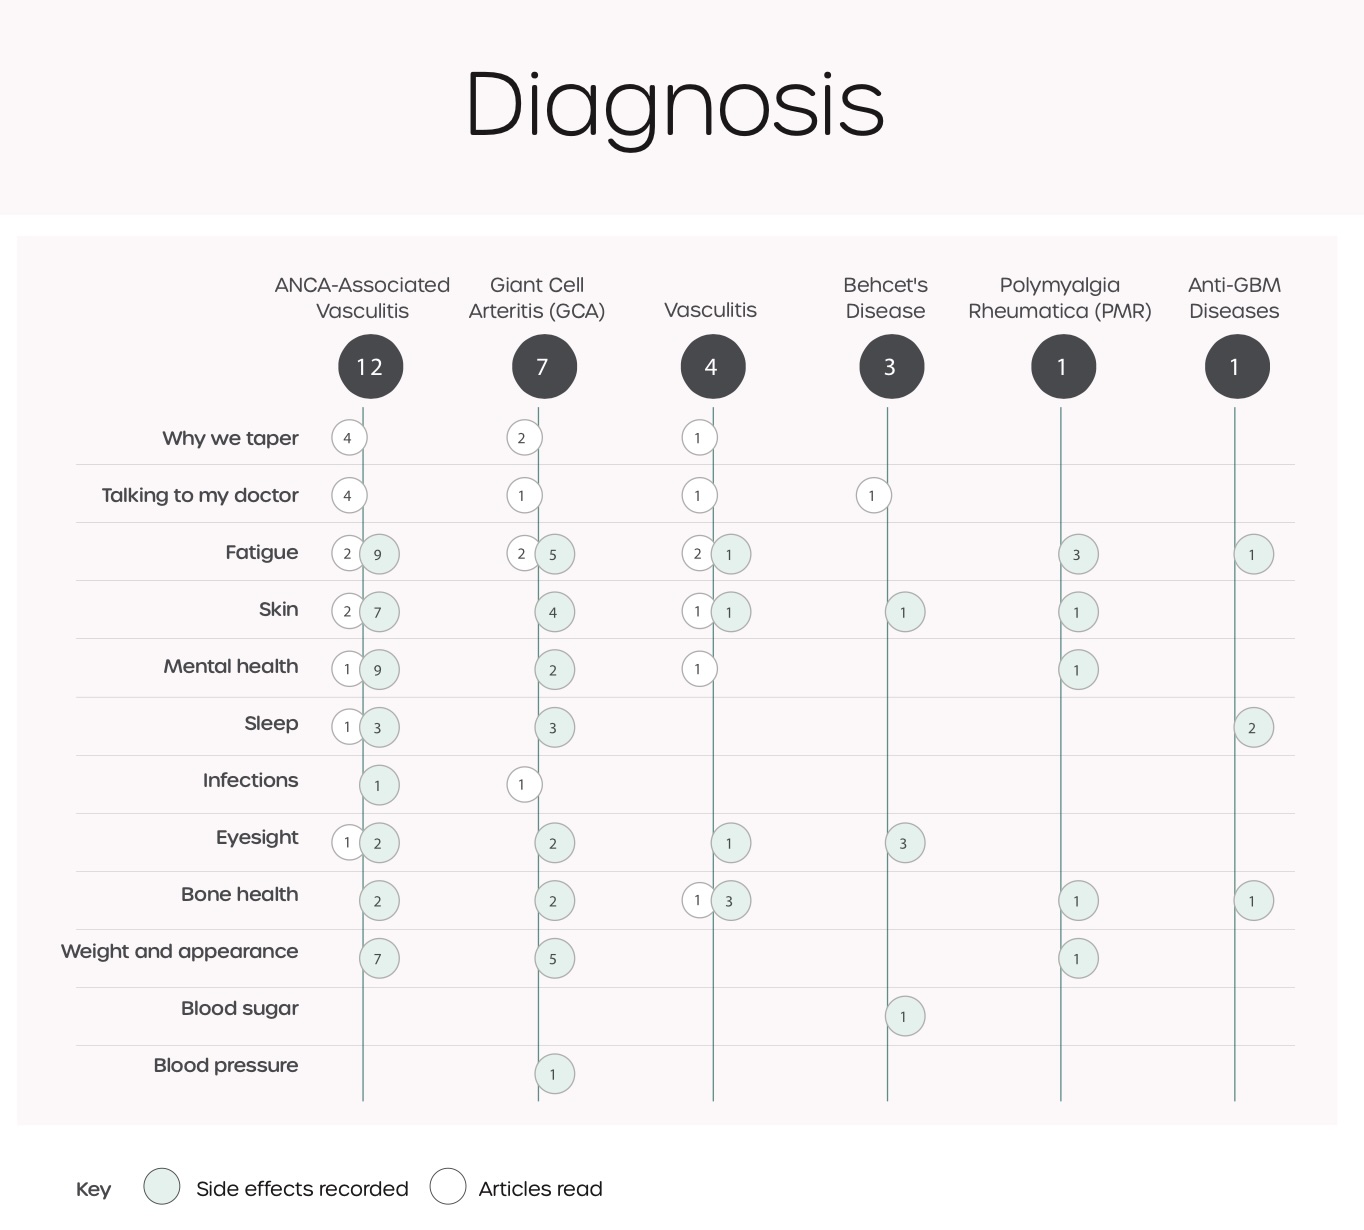Click the green Weight and appearance bubble showing 7
This screenshot has width=1364, height=1230.
(x=379, y=959)
